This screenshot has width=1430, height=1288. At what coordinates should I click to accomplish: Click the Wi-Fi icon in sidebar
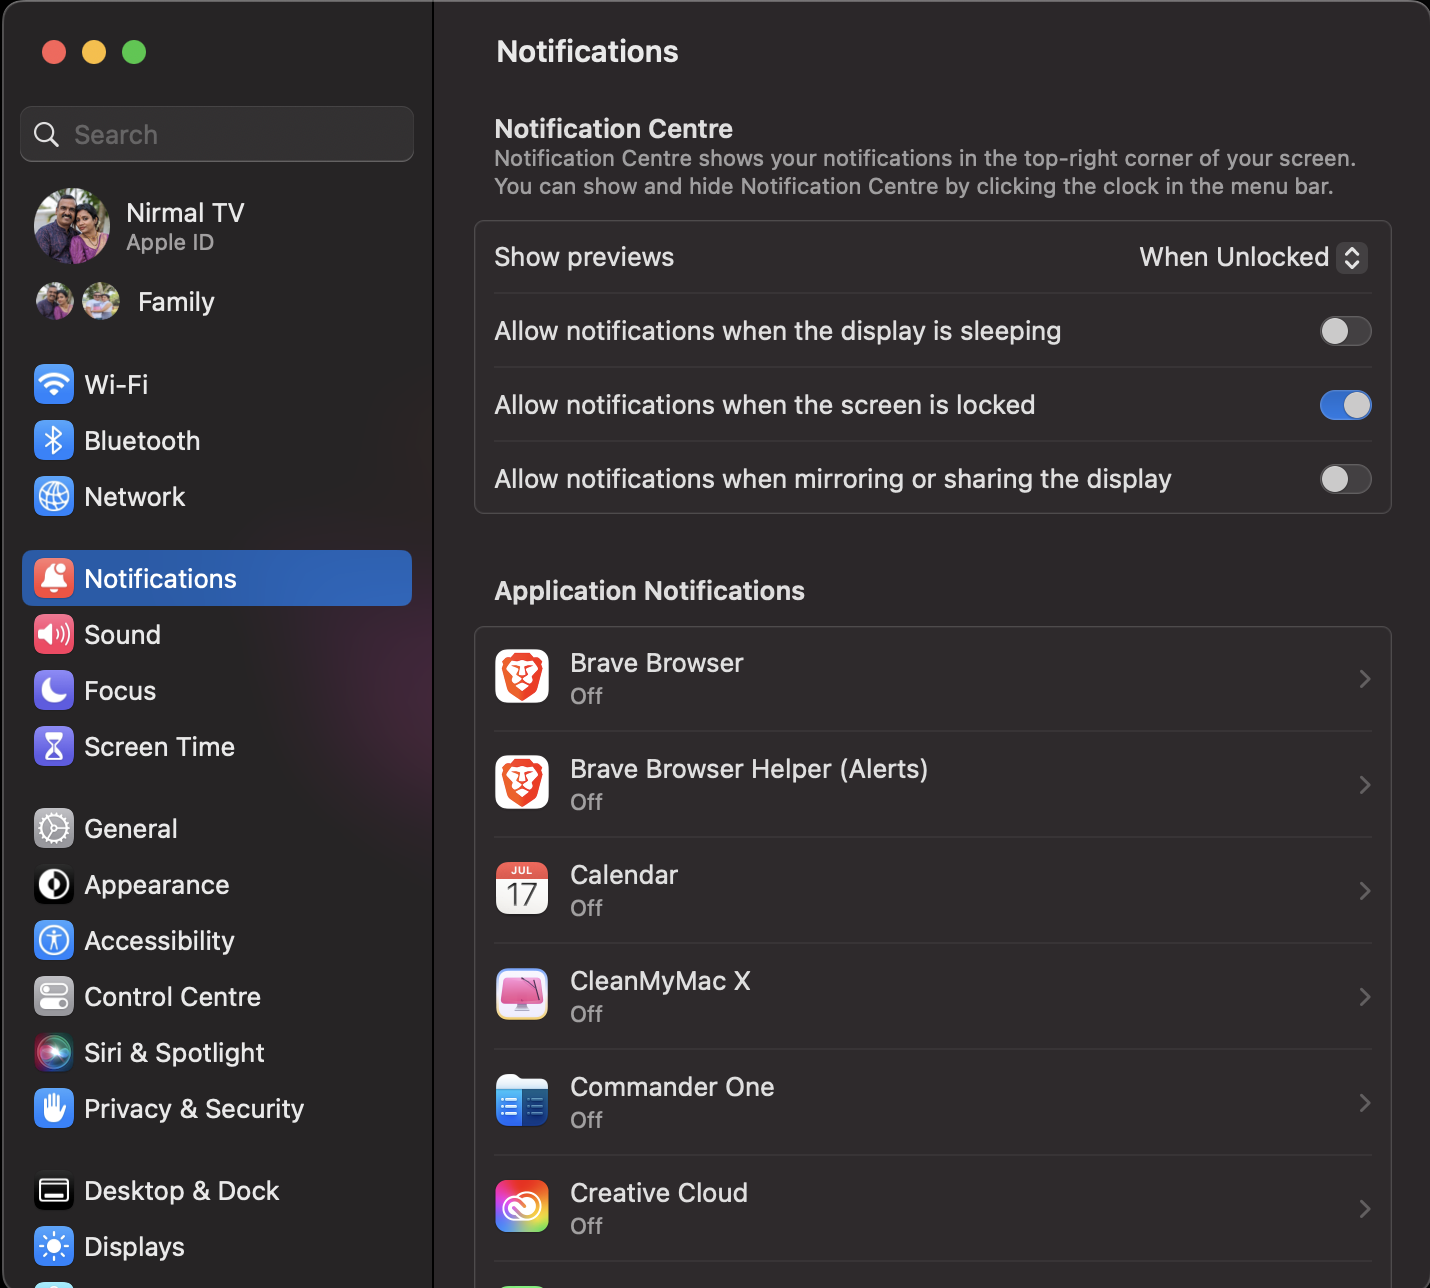click(54, 384)
